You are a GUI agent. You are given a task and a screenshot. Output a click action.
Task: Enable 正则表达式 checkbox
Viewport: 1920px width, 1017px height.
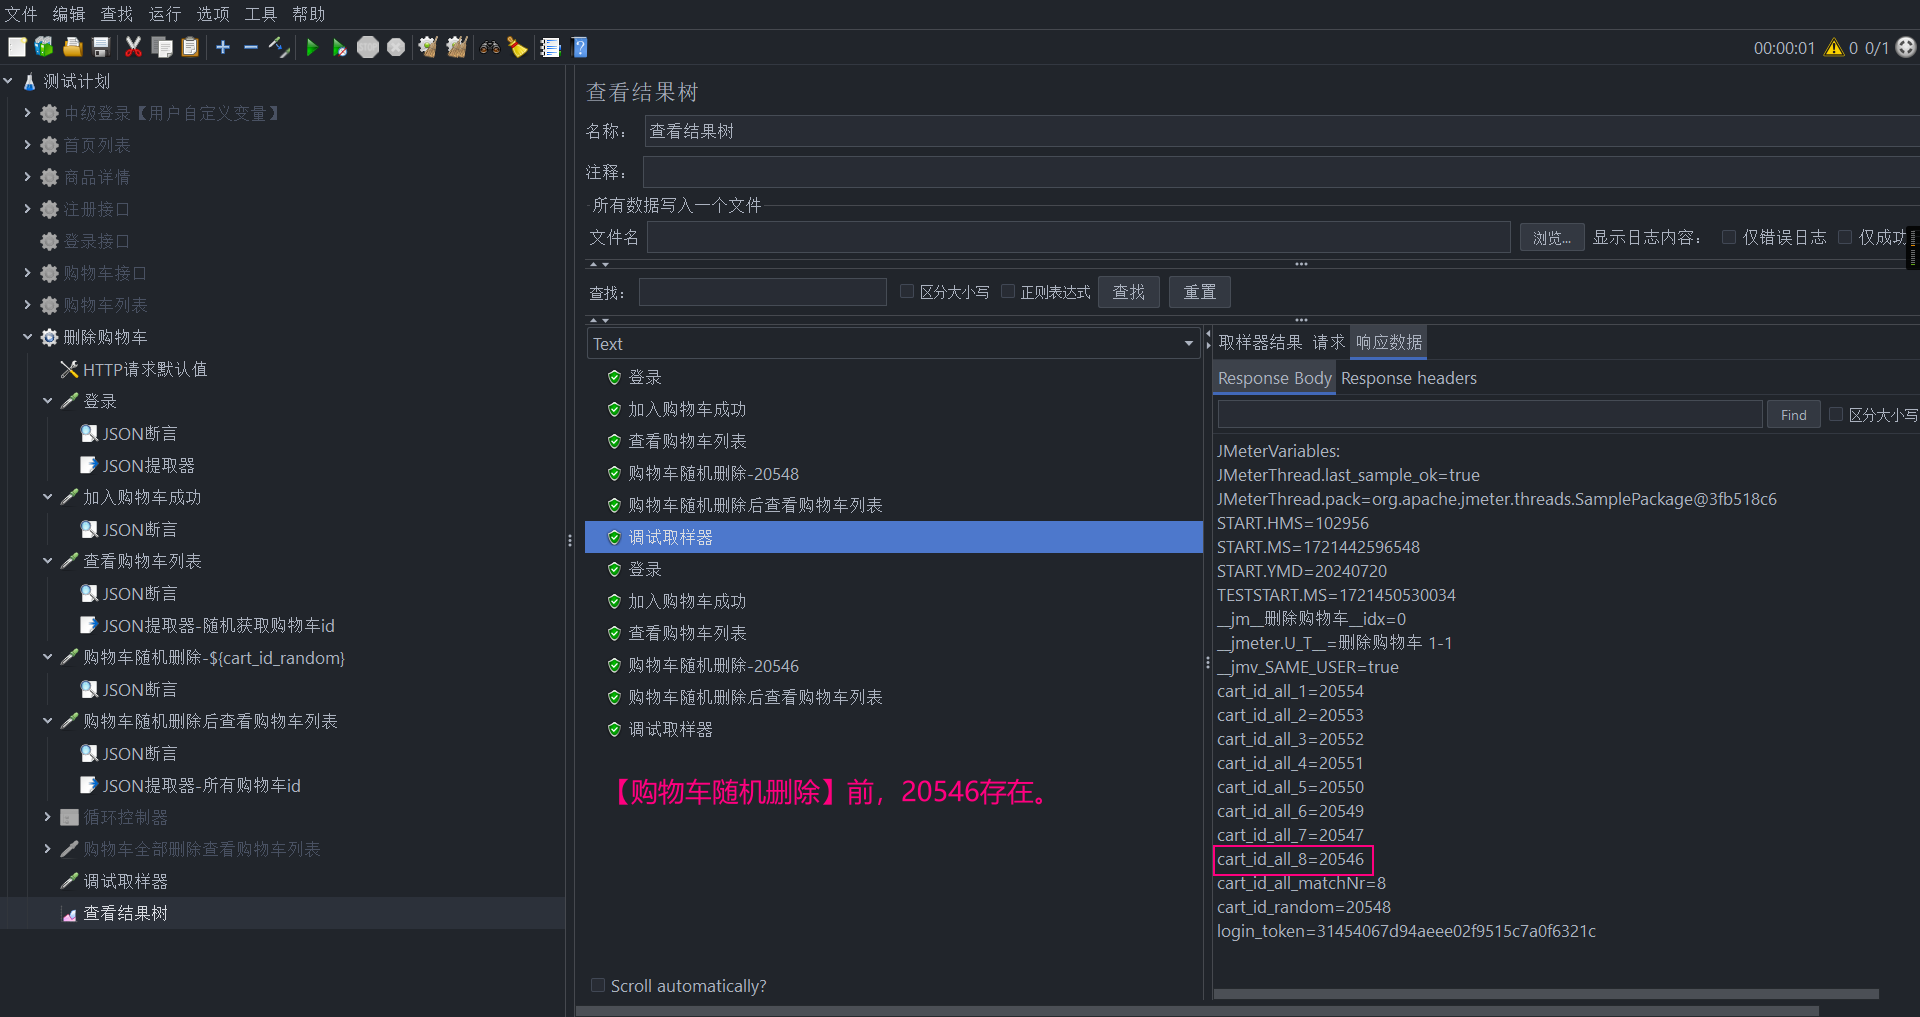(x=1008, y=291)
